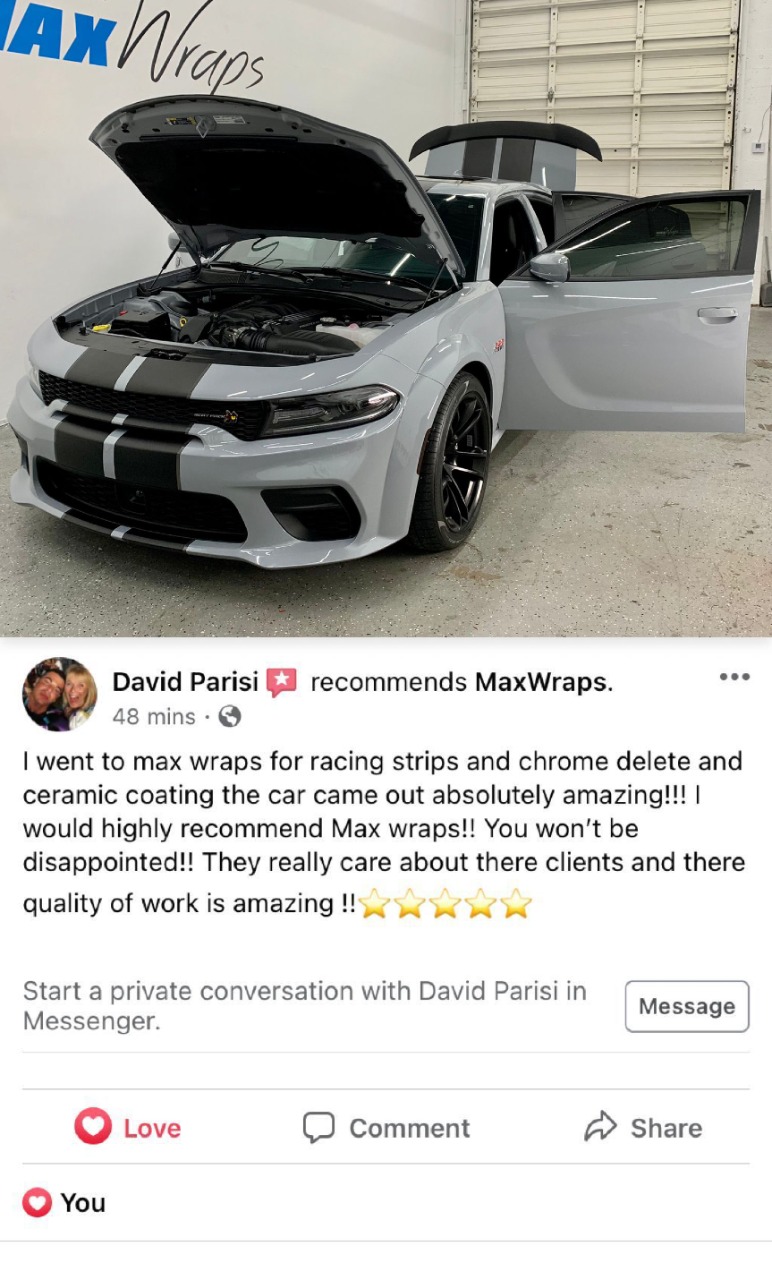Open David Parisi's profile picture
The height and width of the screenshot is (1280, 772).
coord(60,694)
